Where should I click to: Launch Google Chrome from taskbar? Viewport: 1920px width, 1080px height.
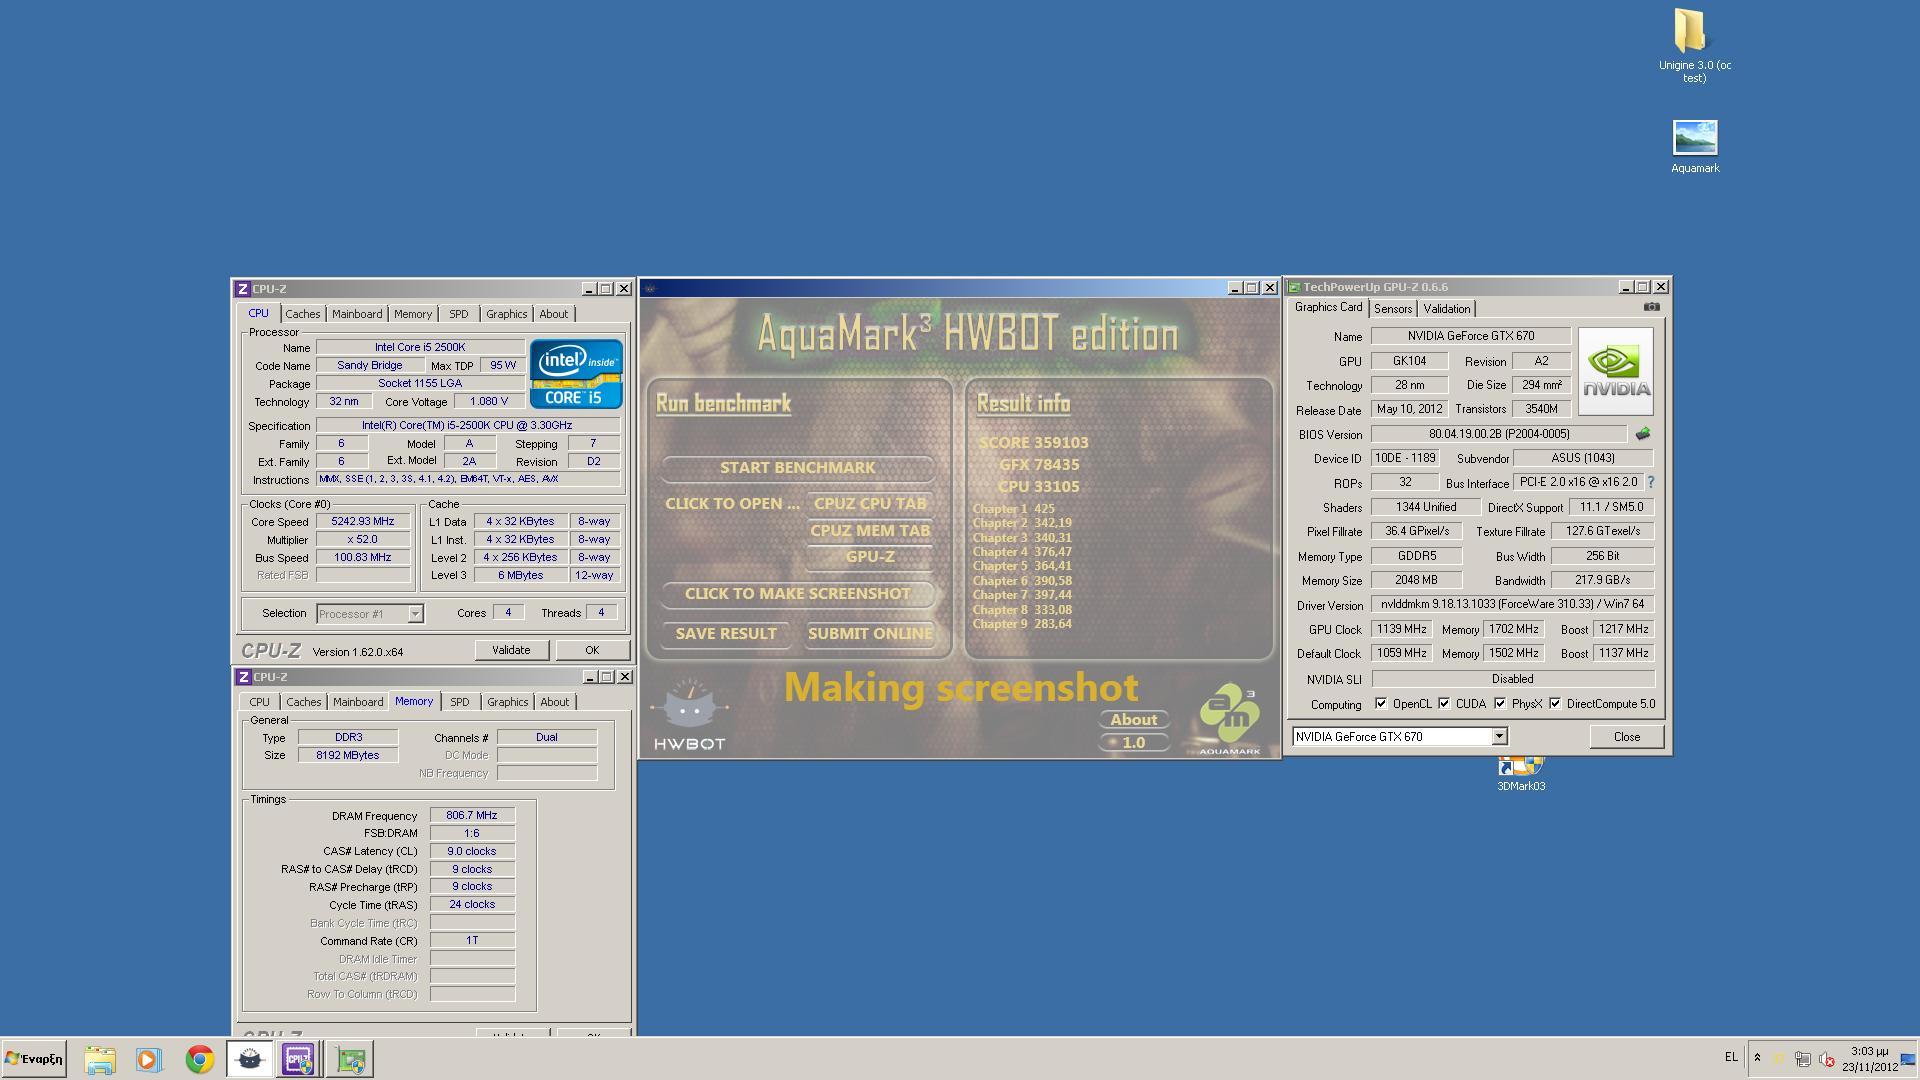[199, 1059]
